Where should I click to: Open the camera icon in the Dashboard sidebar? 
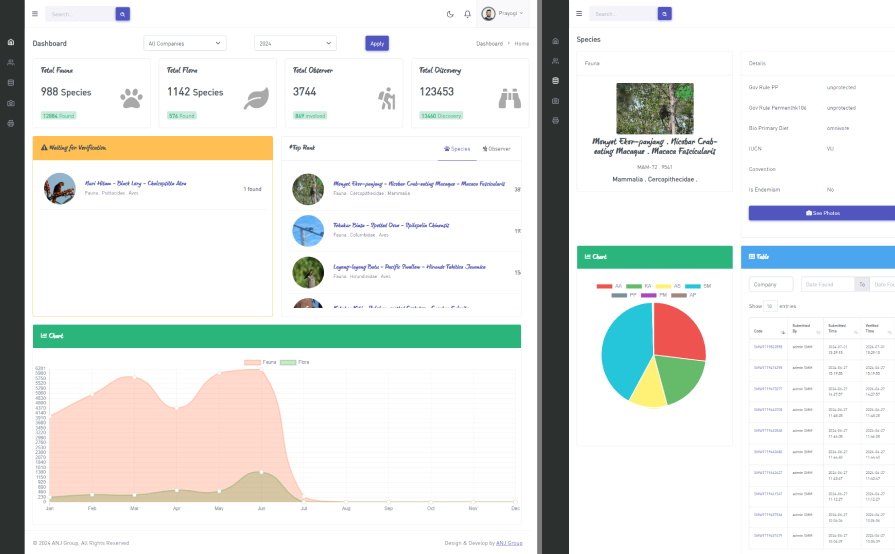tap(11, 102)
